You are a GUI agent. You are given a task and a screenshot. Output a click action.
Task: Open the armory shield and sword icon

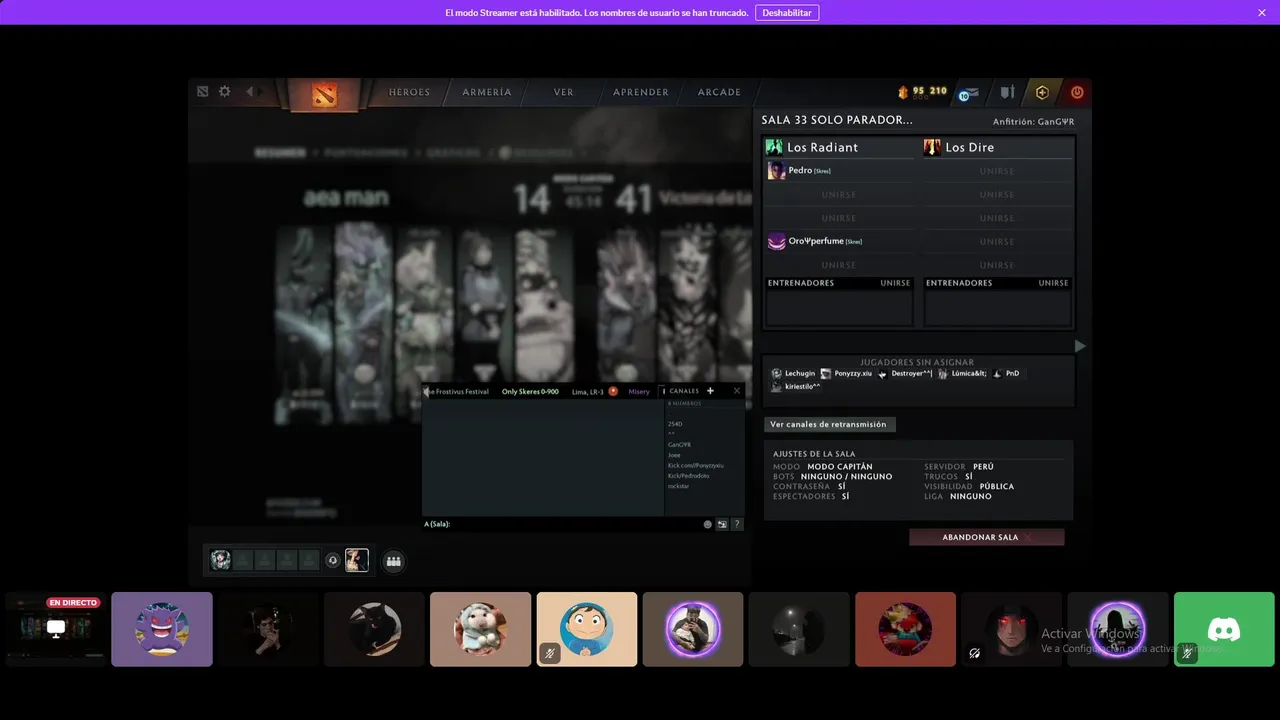tap(1007, 92)
